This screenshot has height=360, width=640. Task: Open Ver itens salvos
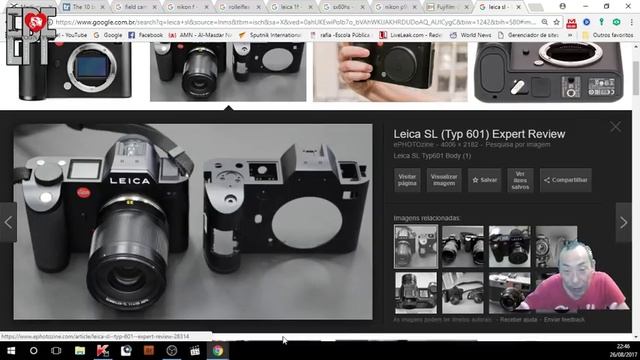click(520, 180)
